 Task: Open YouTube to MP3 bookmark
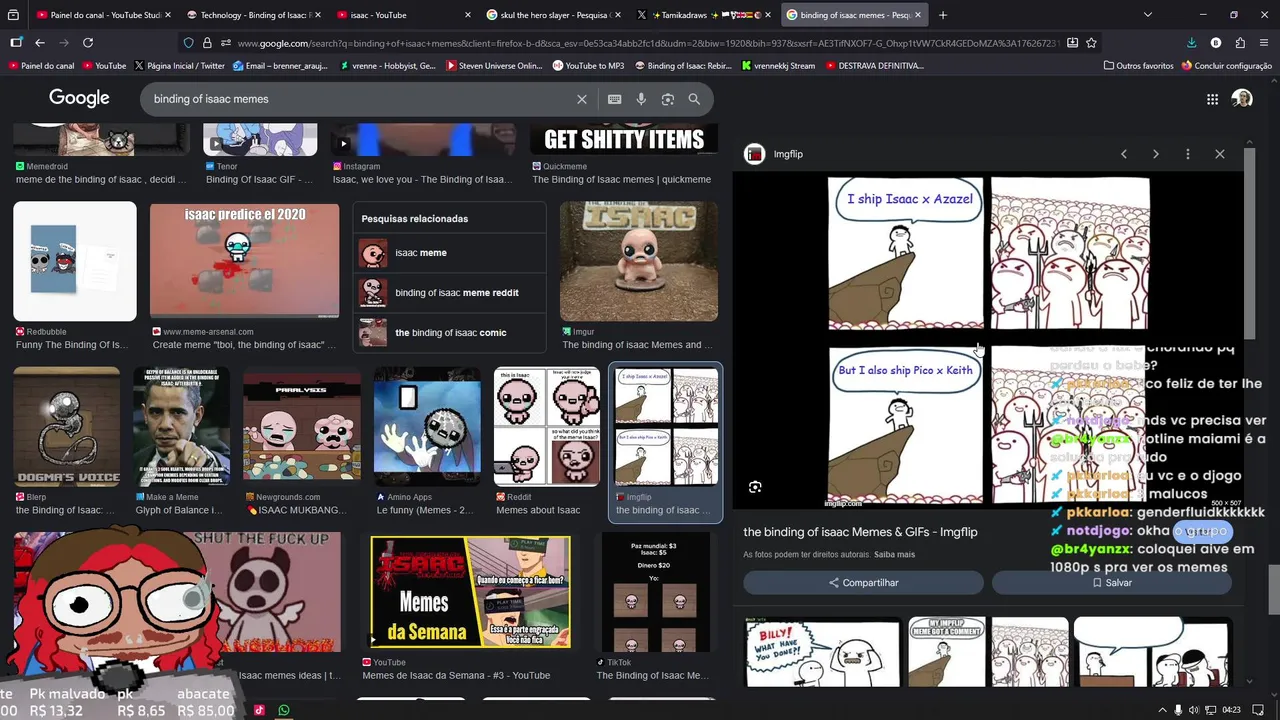click(588, 66)
